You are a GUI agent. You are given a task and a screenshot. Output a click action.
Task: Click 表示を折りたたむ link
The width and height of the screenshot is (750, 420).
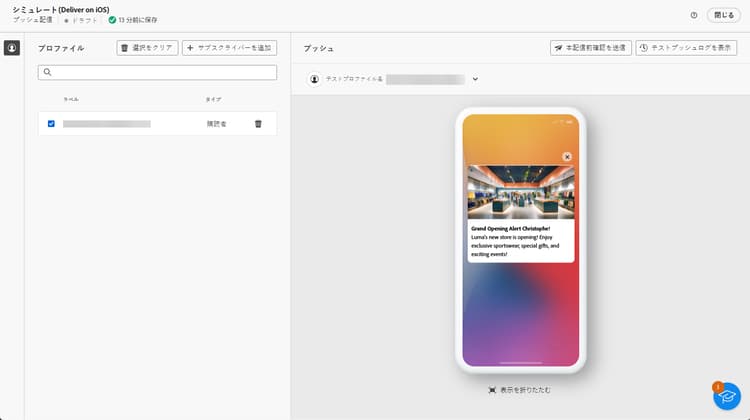click(x=520, y=390)
